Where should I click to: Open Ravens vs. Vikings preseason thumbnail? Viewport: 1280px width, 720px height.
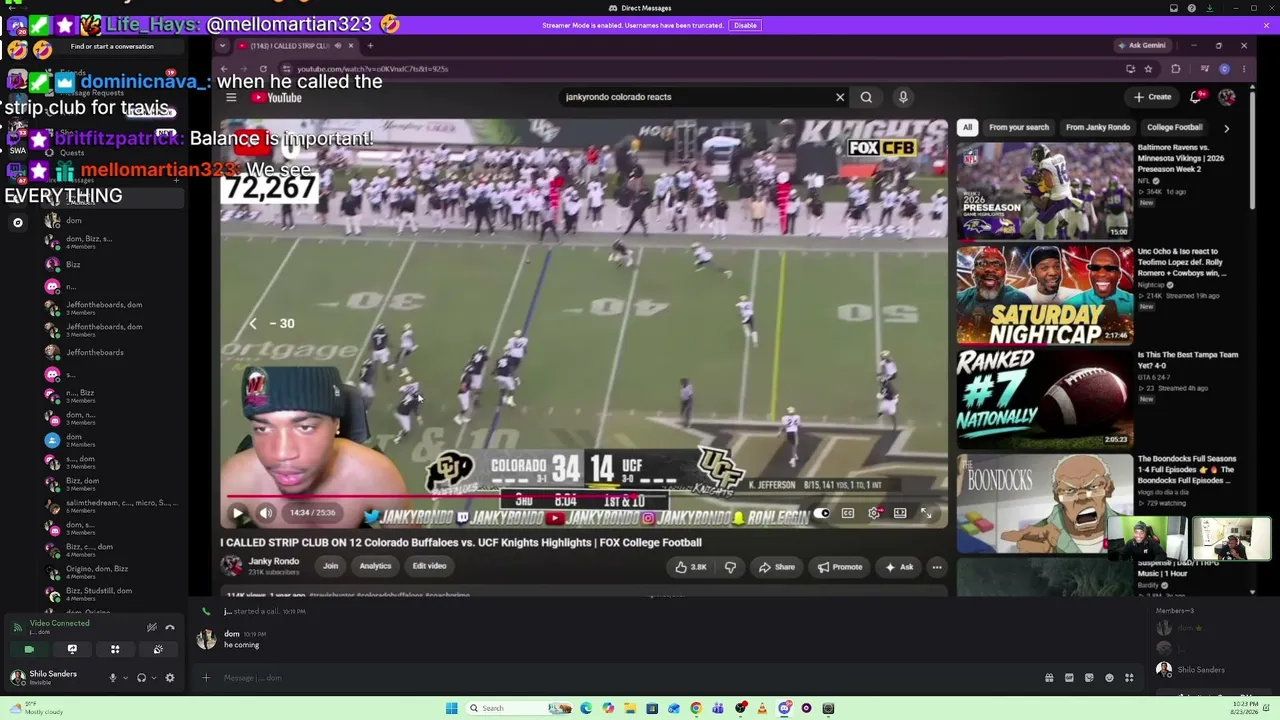[x=1044, y=191]
